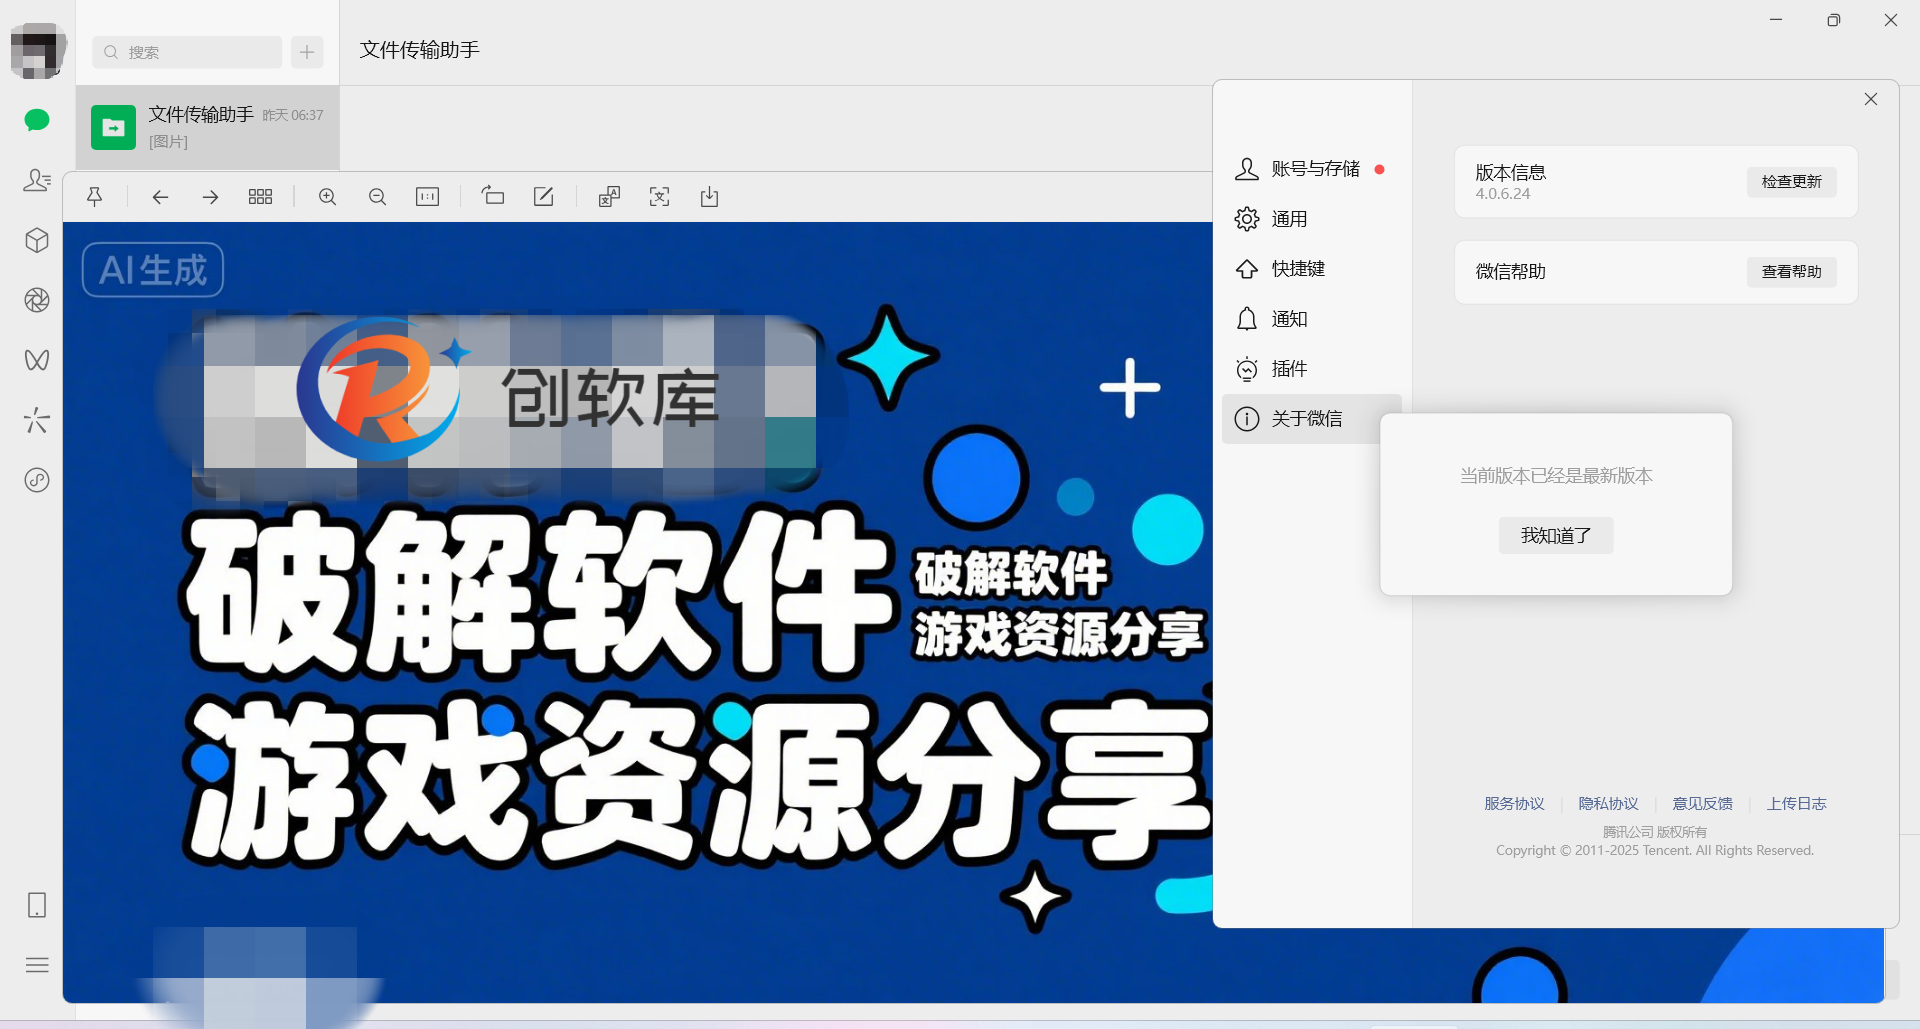Open 插件 settings section

1311,369
